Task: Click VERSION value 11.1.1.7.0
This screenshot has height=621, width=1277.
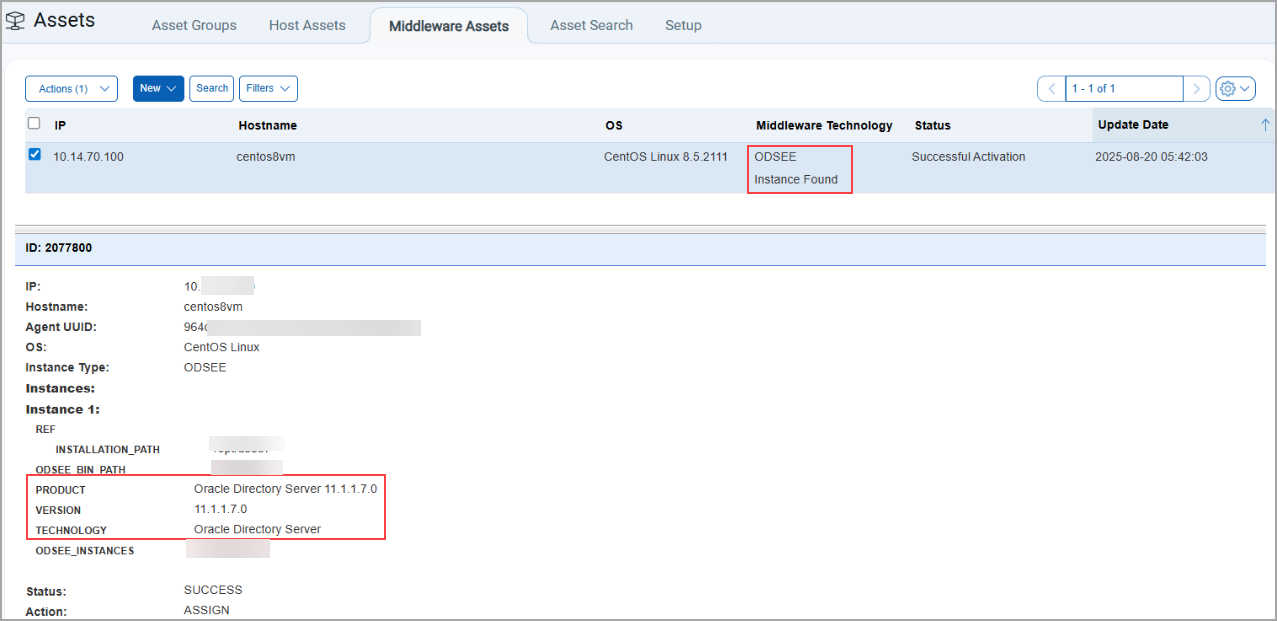Action: [220, 509]
